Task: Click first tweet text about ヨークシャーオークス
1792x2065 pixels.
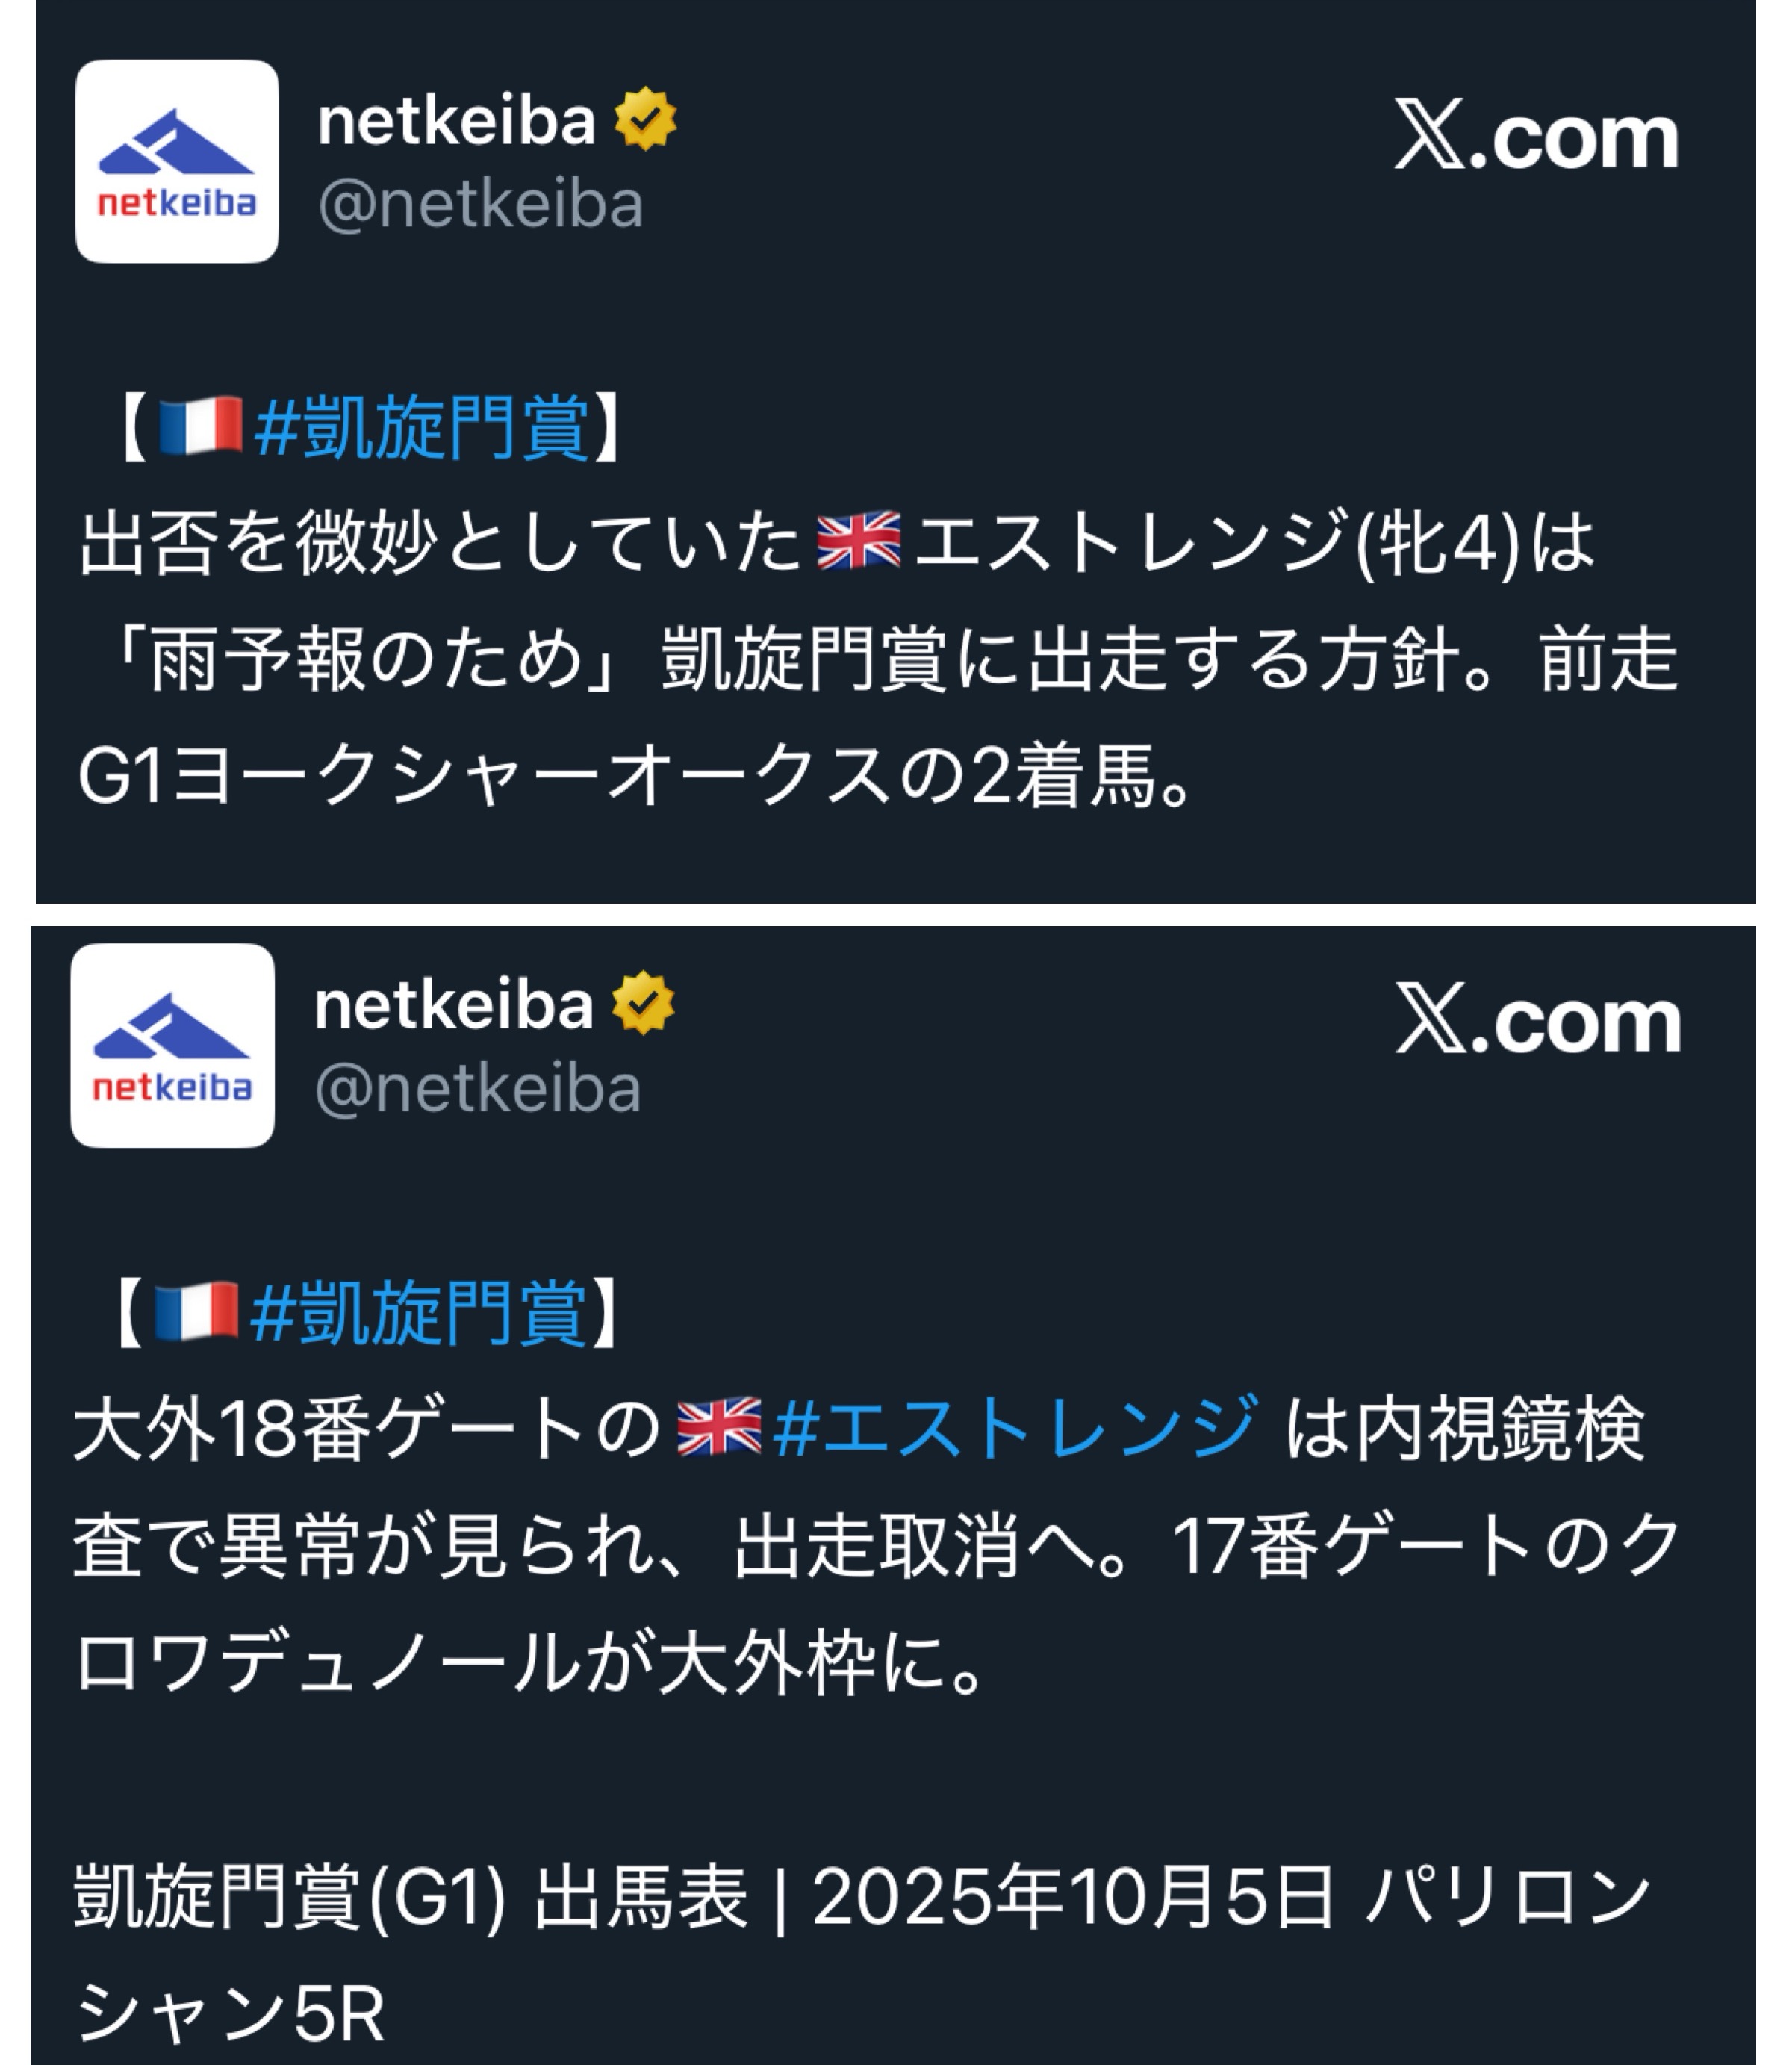Action: tap(878, 660)
